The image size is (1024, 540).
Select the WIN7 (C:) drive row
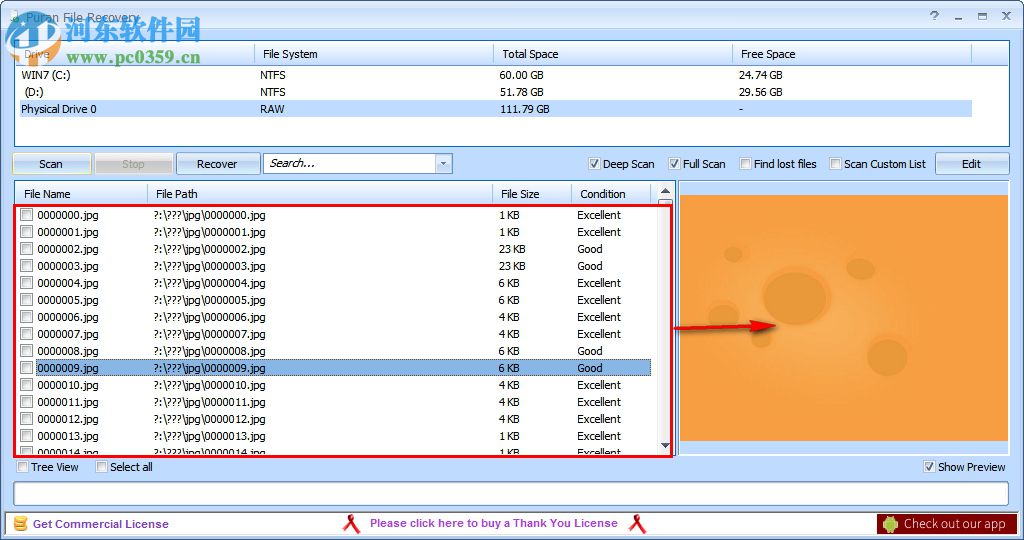coord(496,75)
